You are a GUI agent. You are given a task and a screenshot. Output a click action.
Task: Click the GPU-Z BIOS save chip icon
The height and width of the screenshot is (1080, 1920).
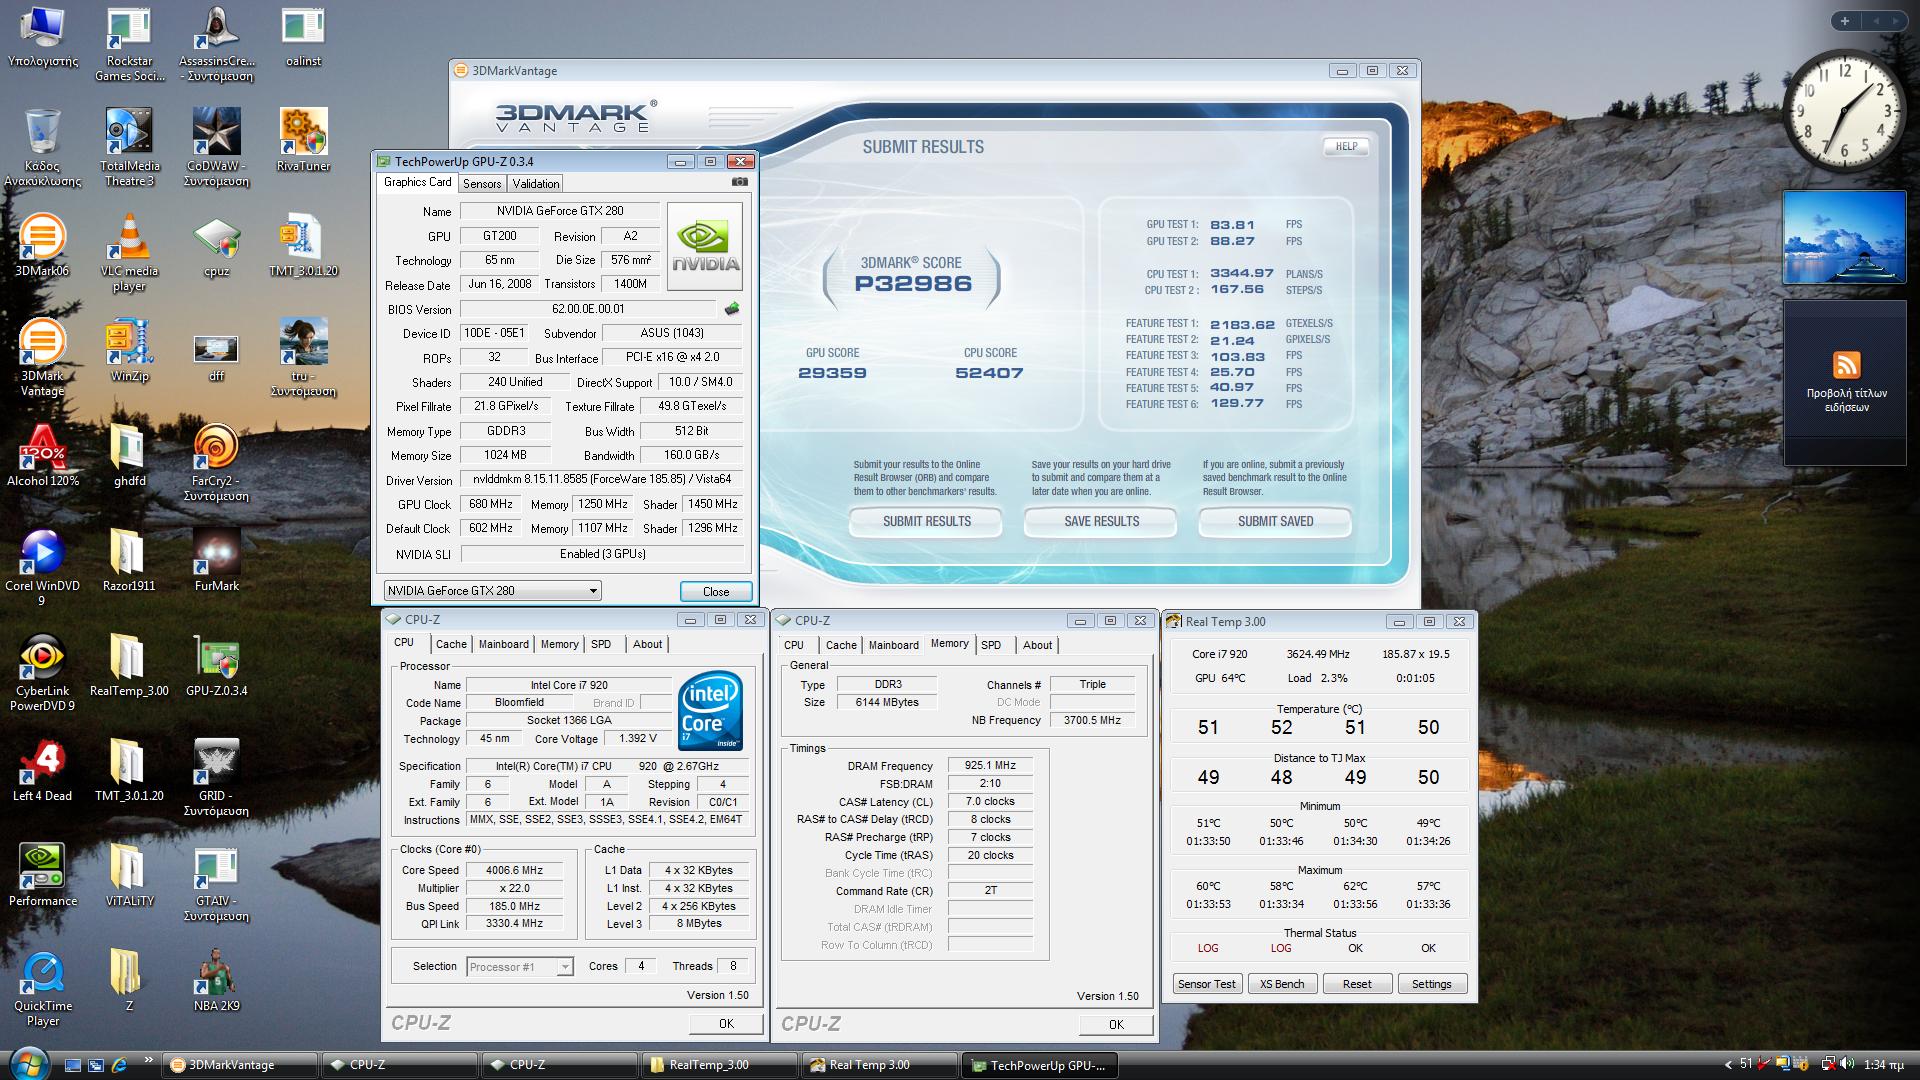click(732, 309)
